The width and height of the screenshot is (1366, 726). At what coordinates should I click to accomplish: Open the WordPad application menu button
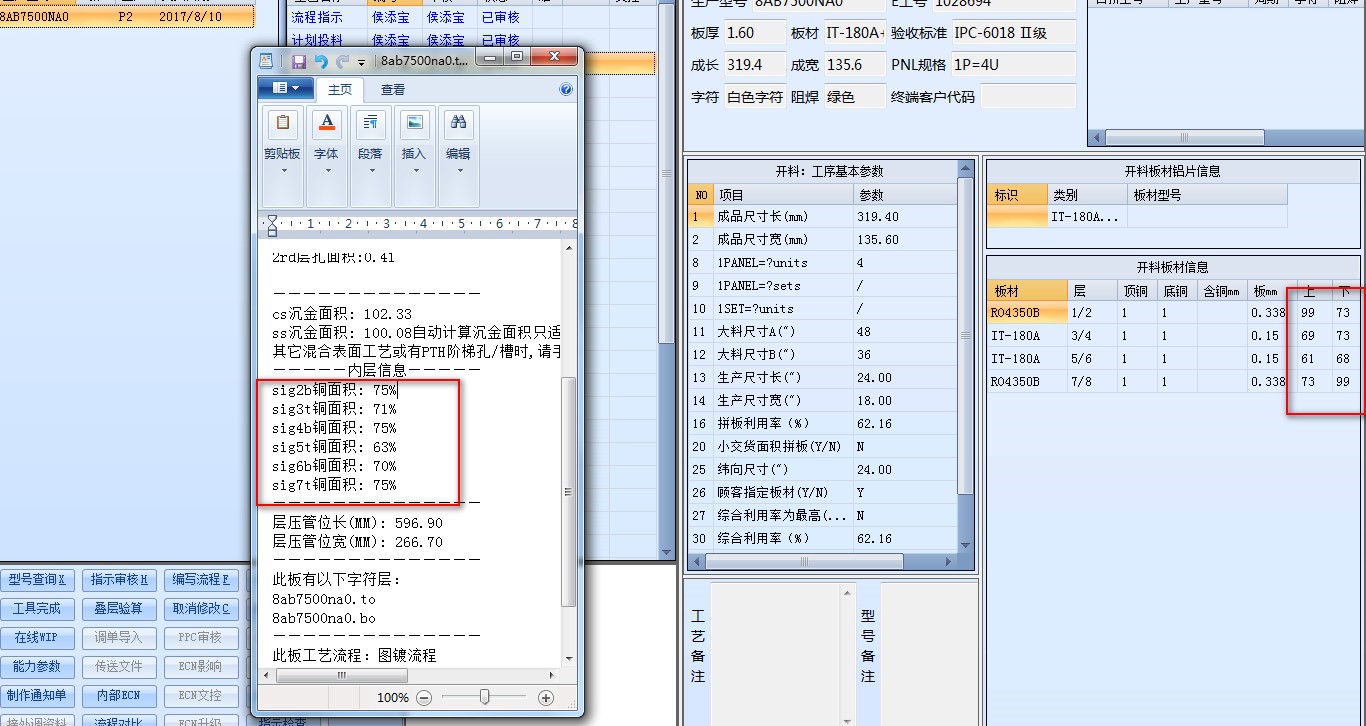click(285, 89)
